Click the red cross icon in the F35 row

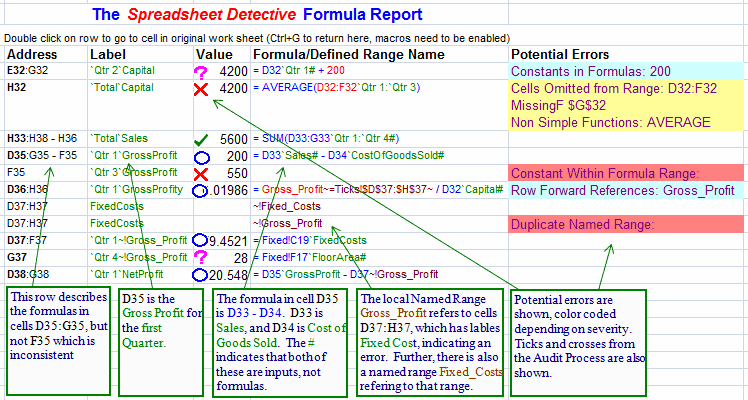point(201,174)
